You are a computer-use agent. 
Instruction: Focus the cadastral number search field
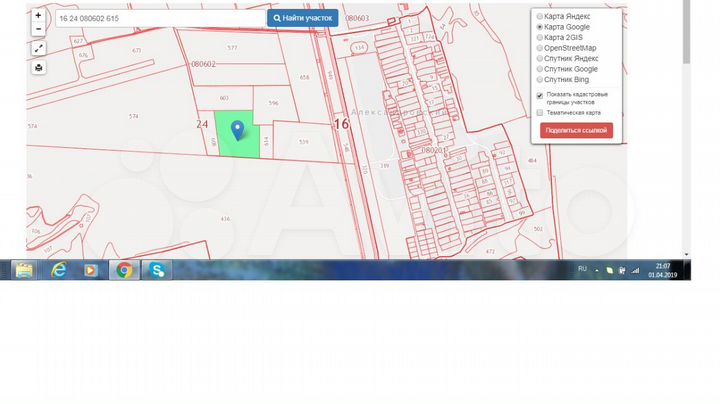tap(161, 18)
